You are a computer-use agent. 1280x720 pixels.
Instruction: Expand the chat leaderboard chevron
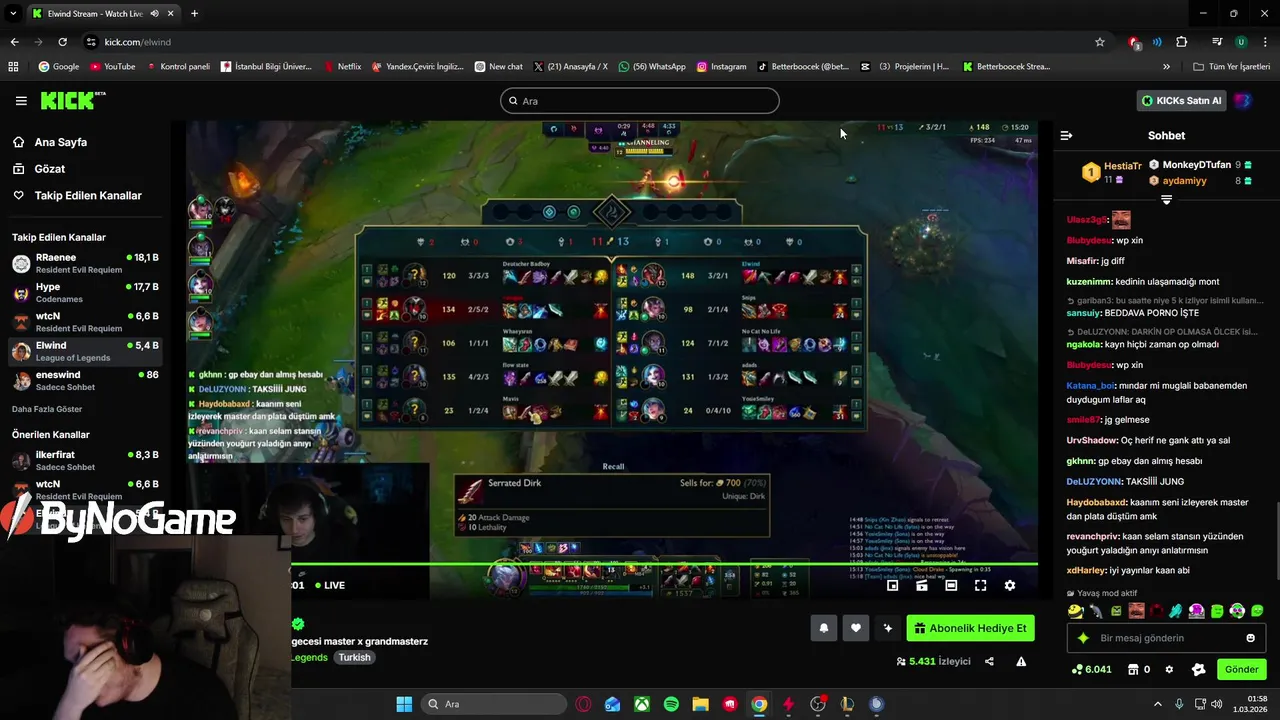1166,200
